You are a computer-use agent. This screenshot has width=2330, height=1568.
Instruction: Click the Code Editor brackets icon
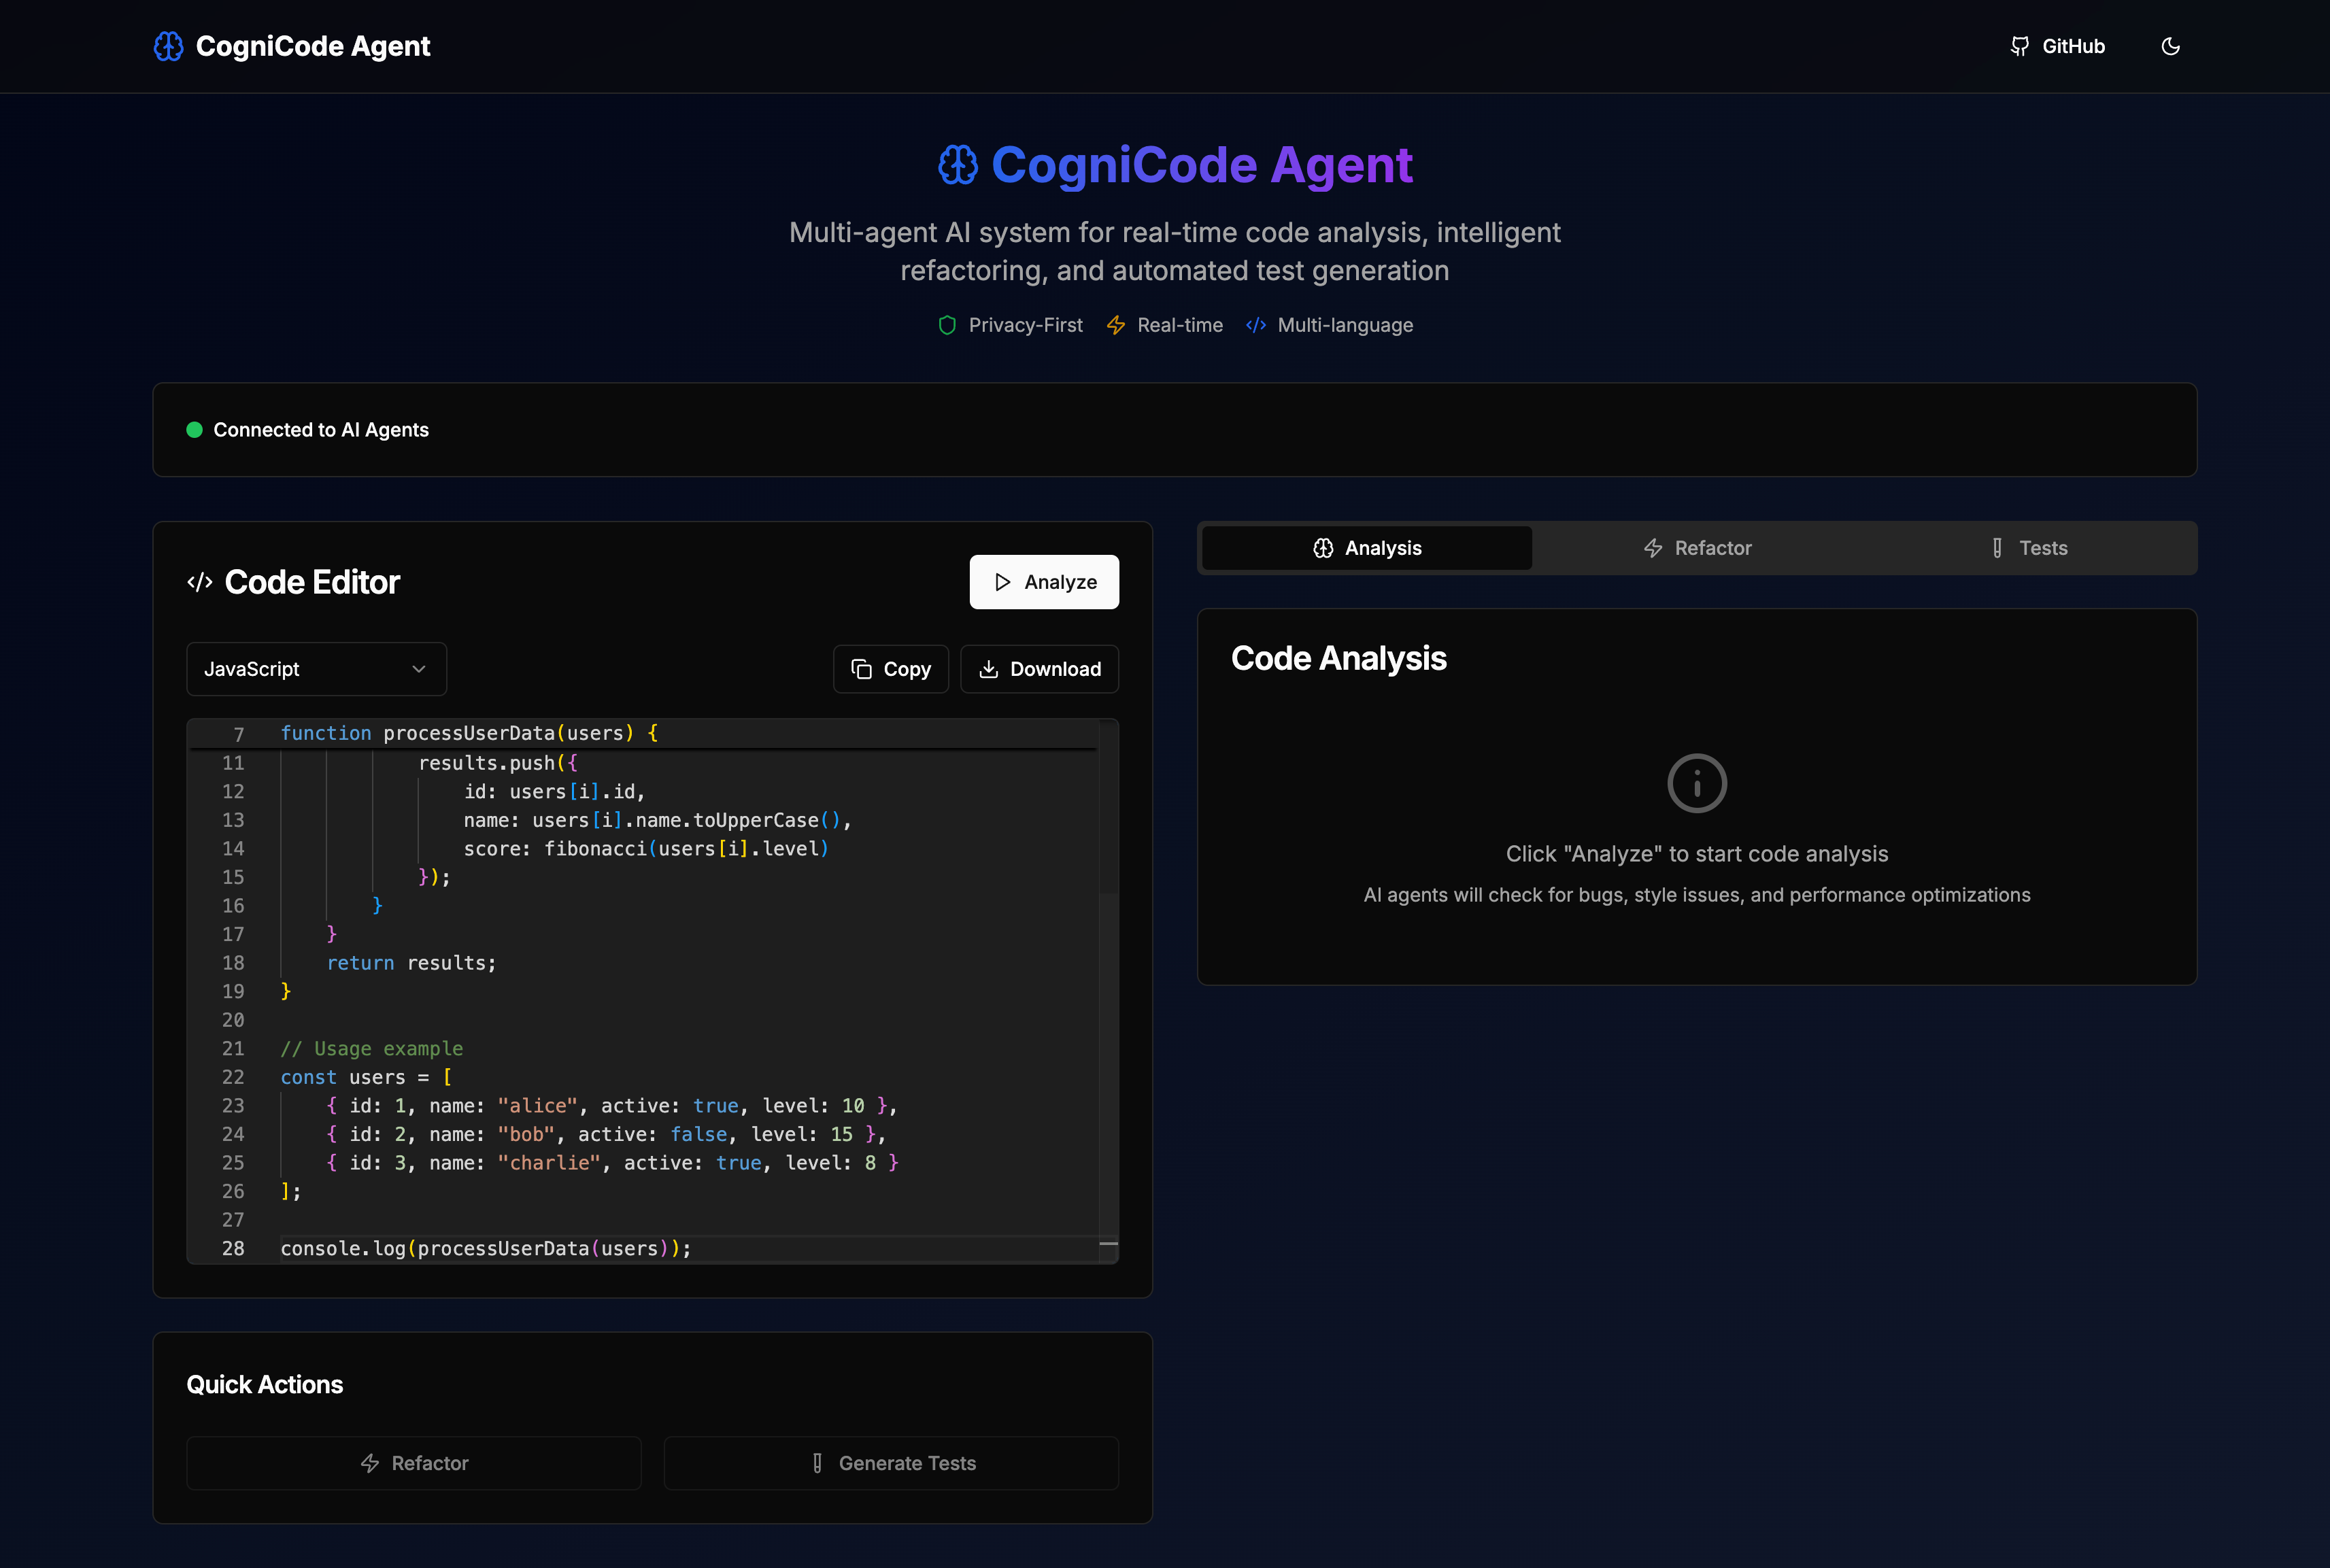click(x=200, y=582)
